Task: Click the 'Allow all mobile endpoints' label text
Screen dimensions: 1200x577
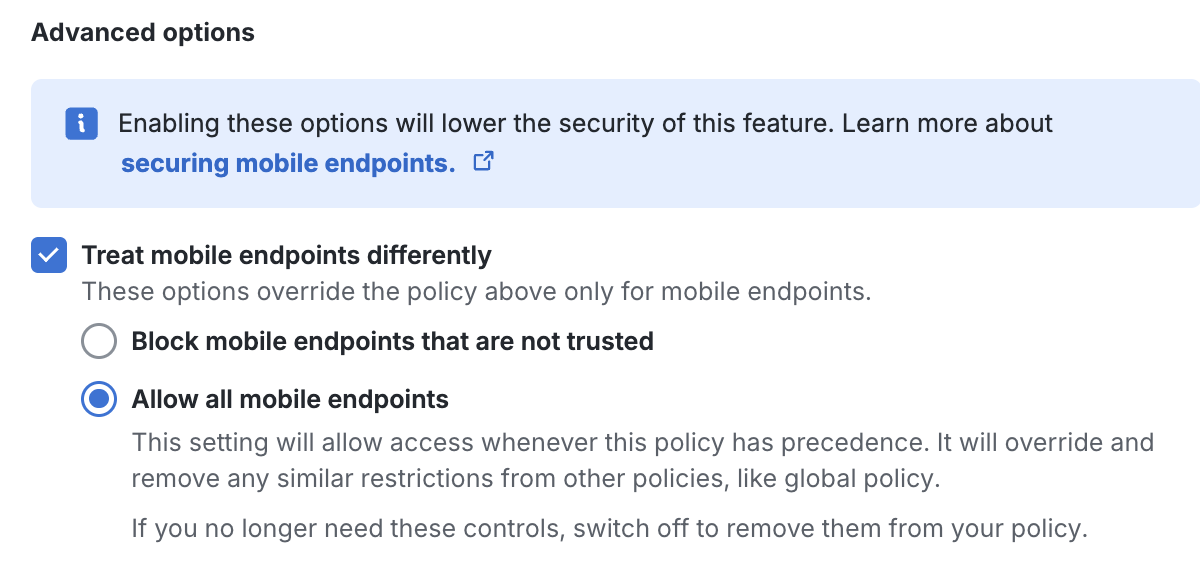Action: [x=288, y=398]
